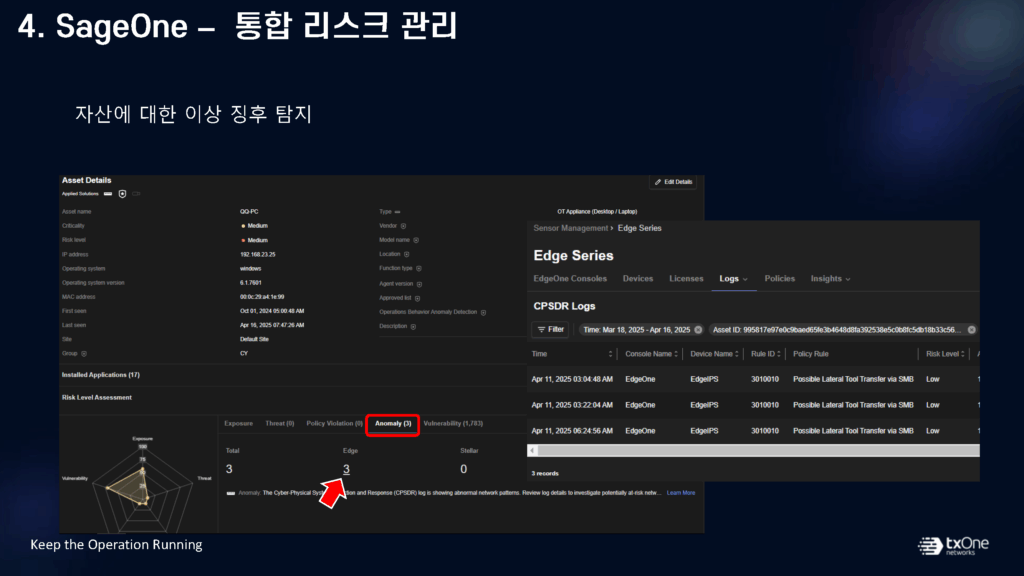The width and height of the screenshot is (1024, 576).
Task: Sort the logs by Time column
Action: tap(611, 354)
